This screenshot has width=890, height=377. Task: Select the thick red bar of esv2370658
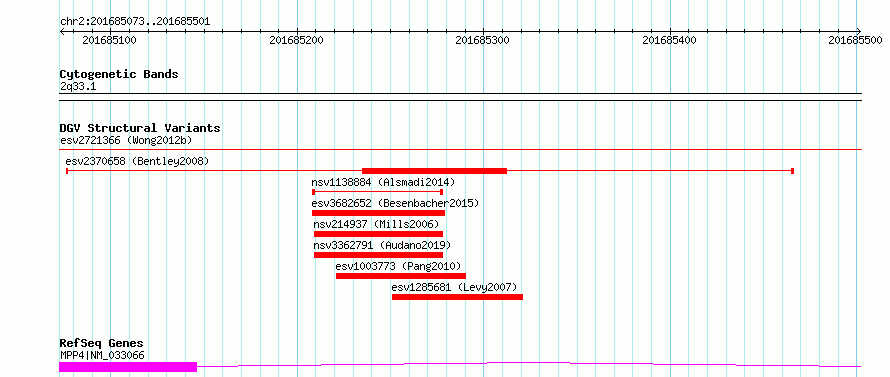(x=434, y=170)
